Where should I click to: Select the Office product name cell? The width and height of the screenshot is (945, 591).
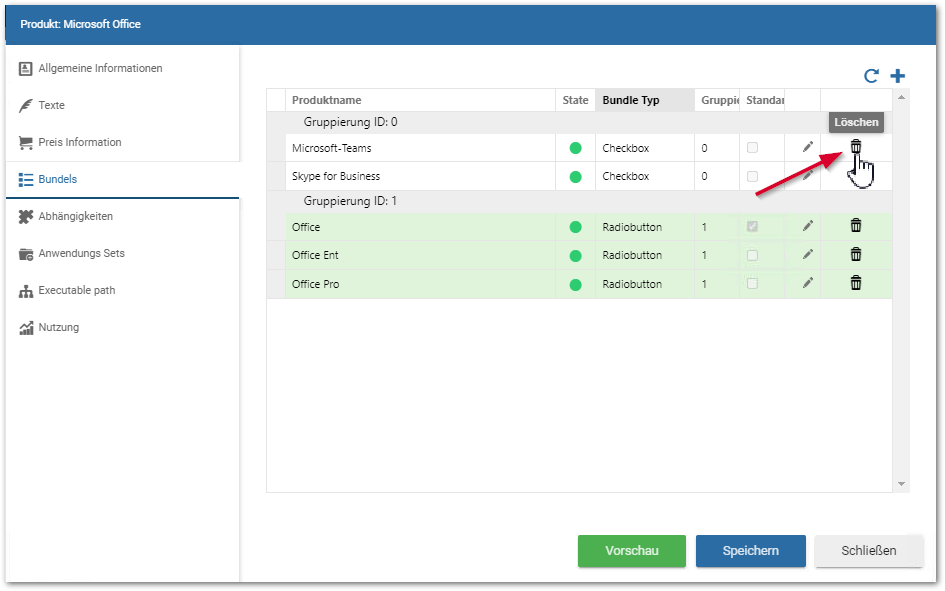point(420,227)
